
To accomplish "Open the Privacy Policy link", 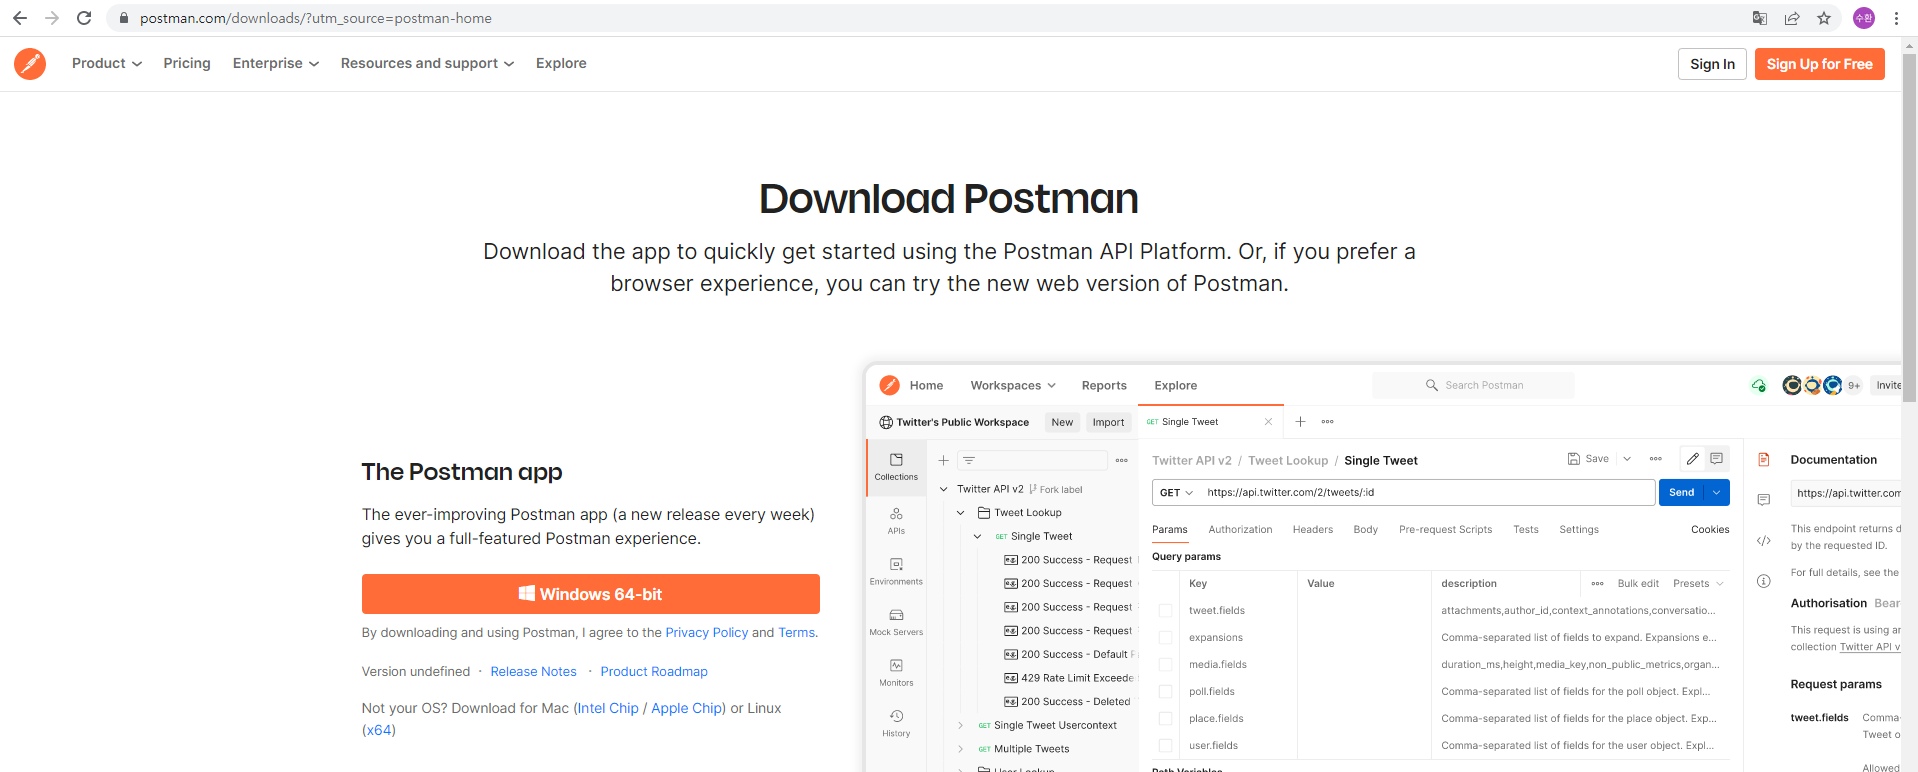I will (706, 632).
